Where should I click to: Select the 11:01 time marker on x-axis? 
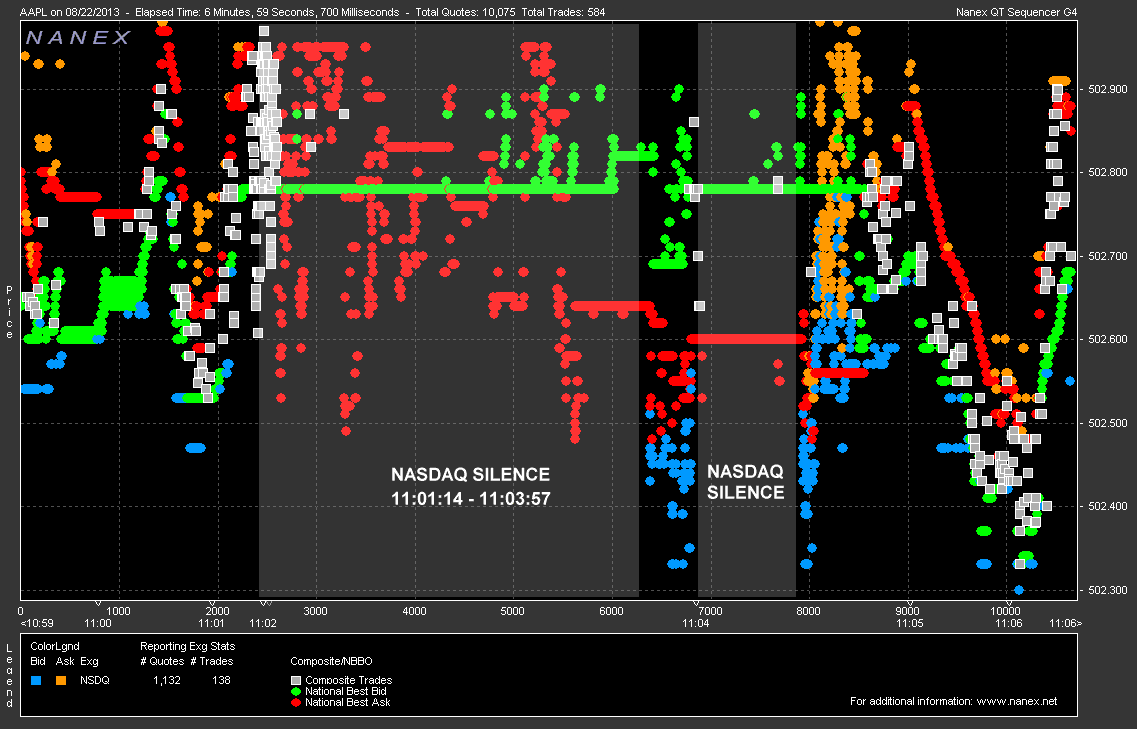point(211,623)
